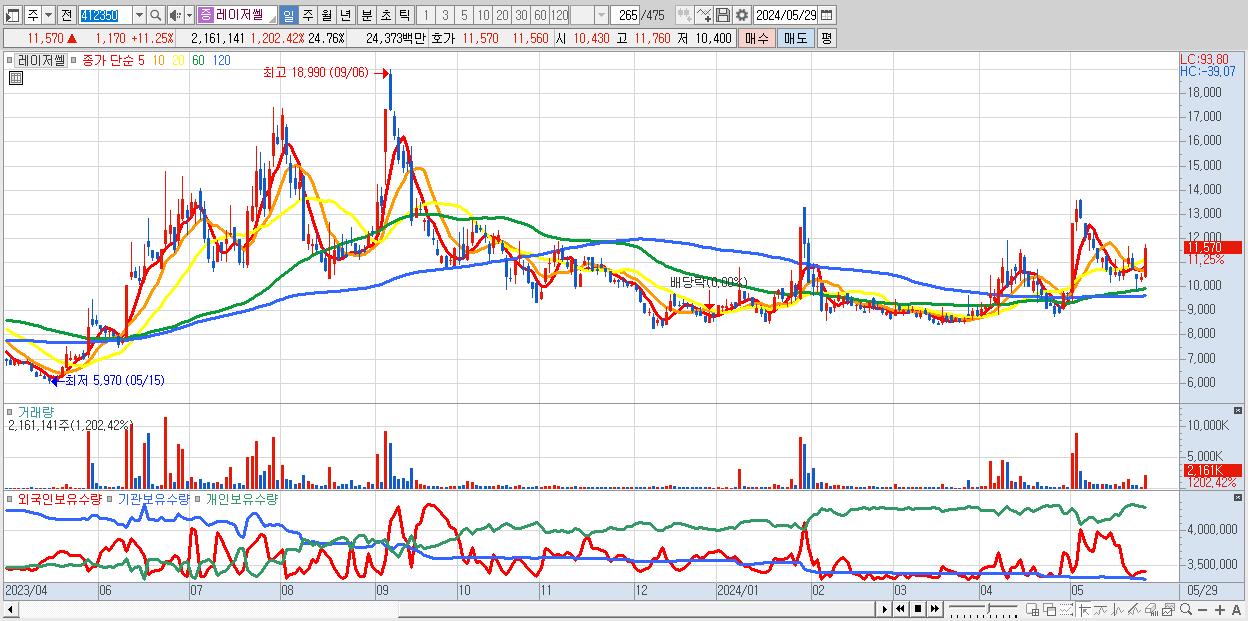Image resolution: width=1248 pixels, height=621 pixels.
Task: Click the candlestick compare icon beside 475
Action: [x=685, y=15]
